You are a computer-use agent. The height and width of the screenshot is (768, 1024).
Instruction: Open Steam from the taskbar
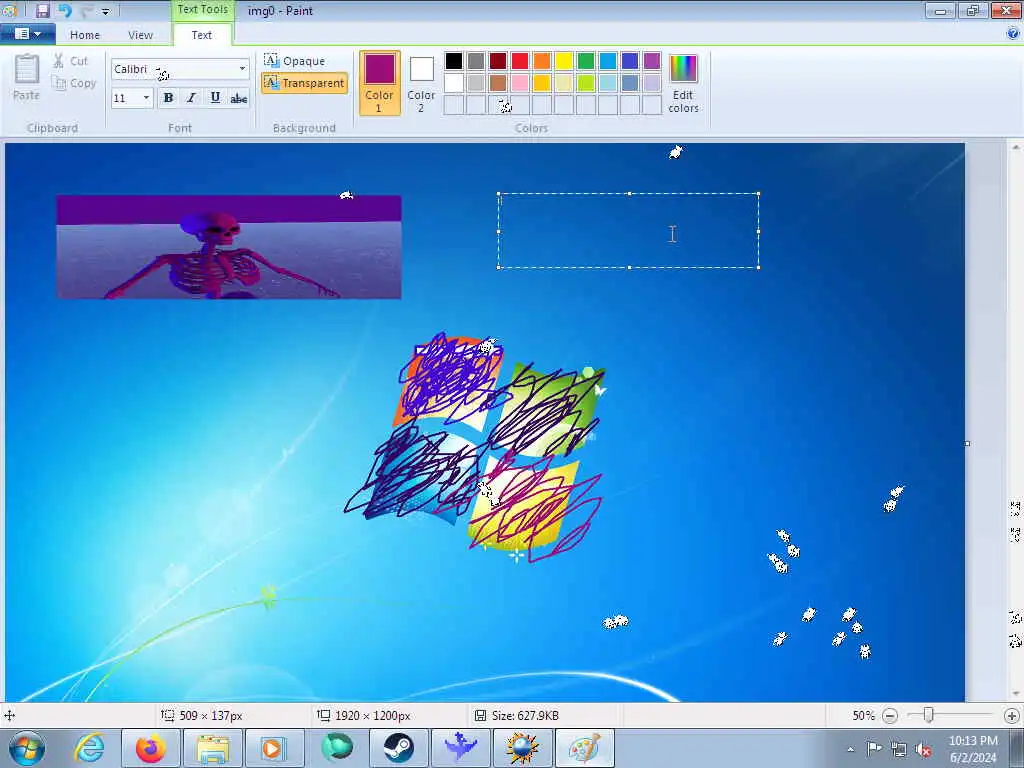pos(398,748)
